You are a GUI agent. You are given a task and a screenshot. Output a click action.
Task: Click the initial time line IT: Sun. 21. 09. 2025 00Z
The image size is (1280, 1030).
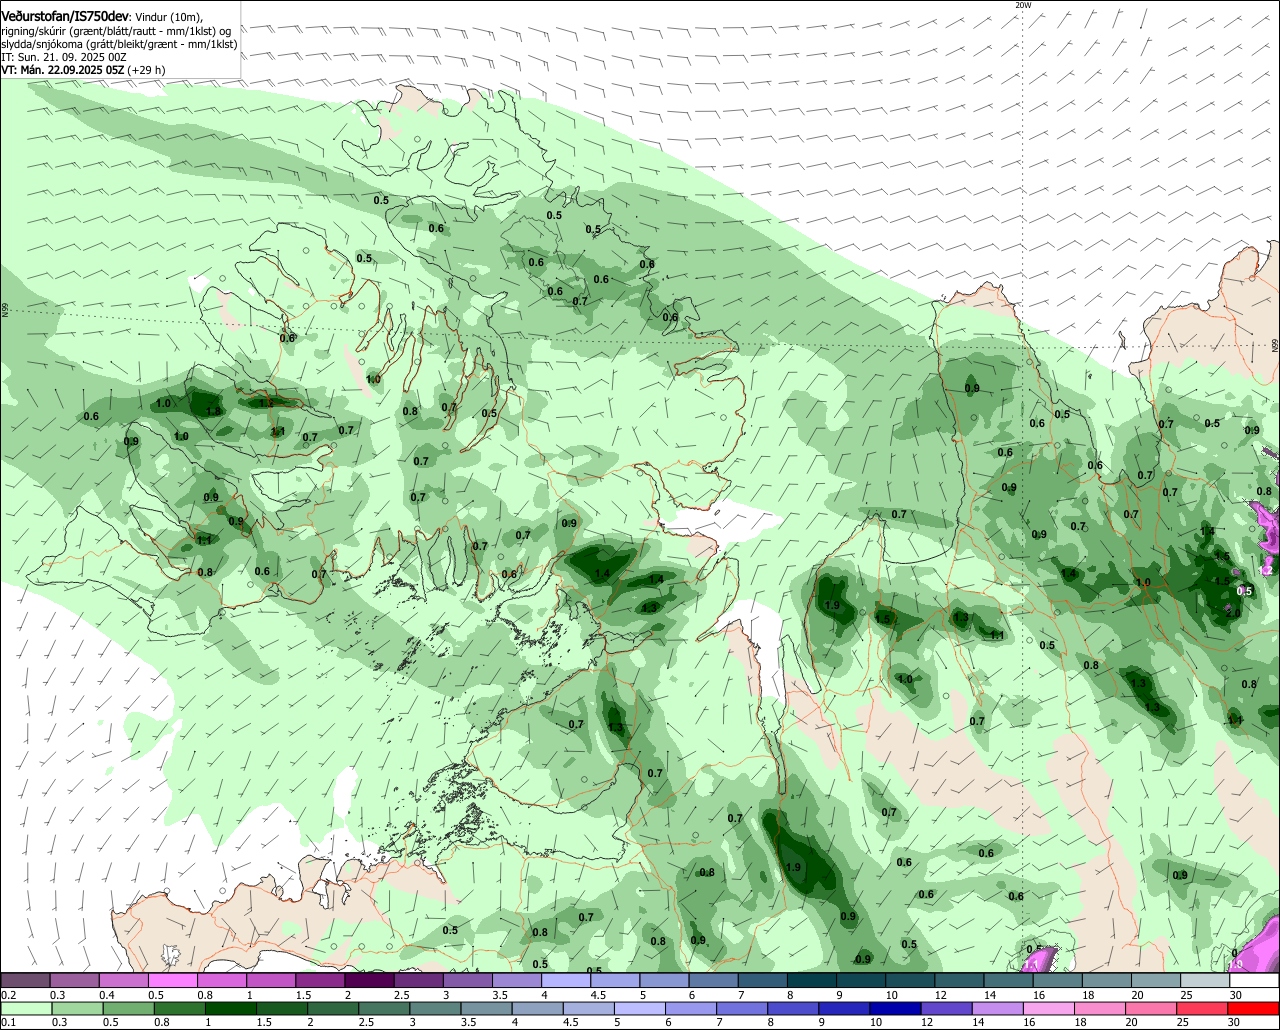pos(64,57)
